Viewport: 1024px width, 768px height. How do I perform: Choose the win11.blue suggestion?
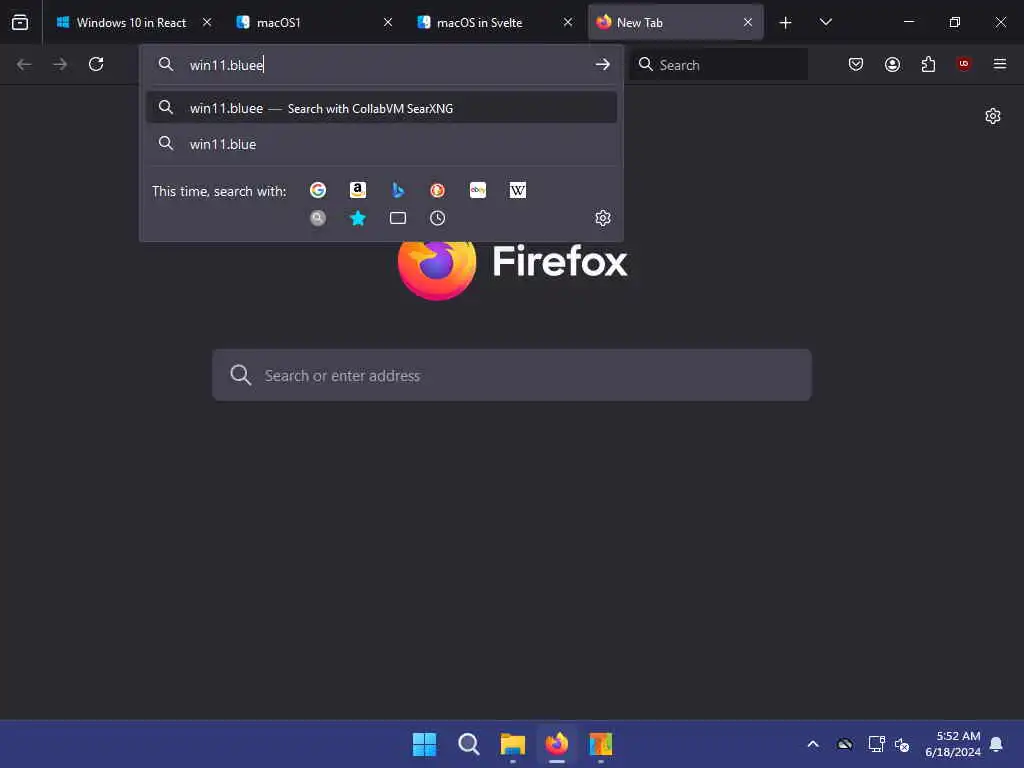[382, 144]
